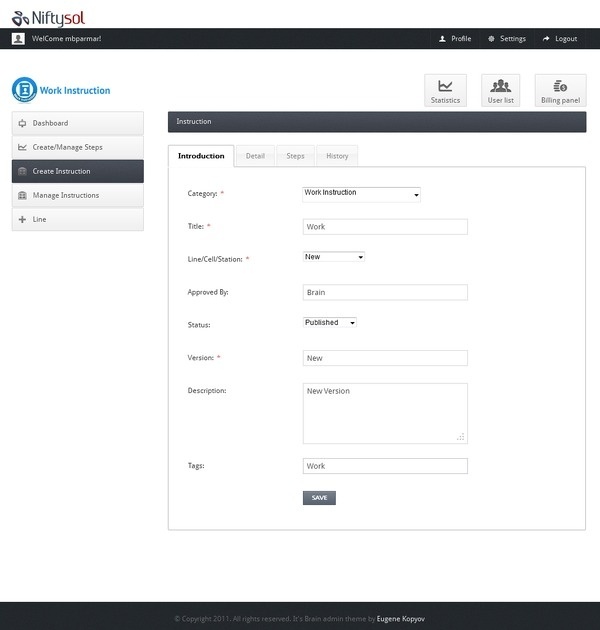Click the Version input field

coord(385,358)
